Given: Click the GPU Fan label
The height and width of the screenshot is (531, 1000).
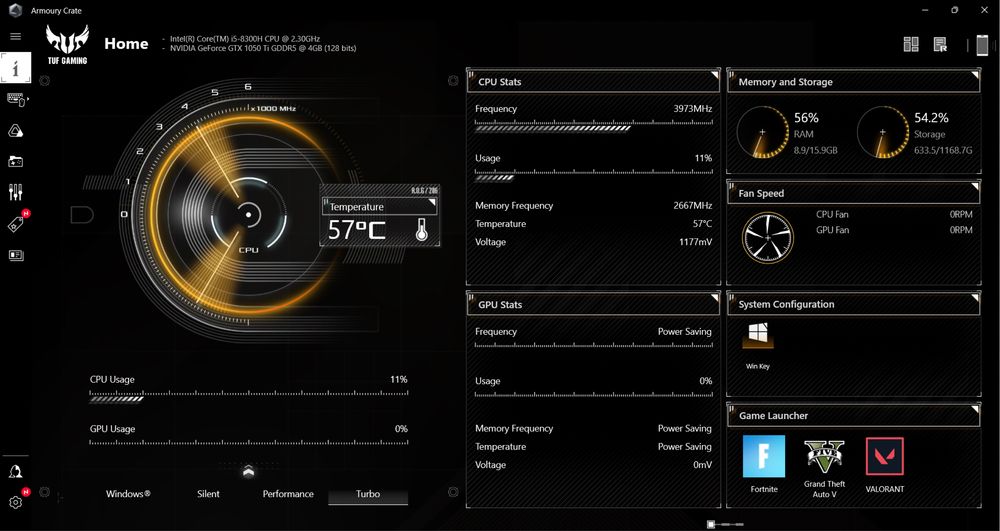Looking at the screenshot, I should point(832,230).
